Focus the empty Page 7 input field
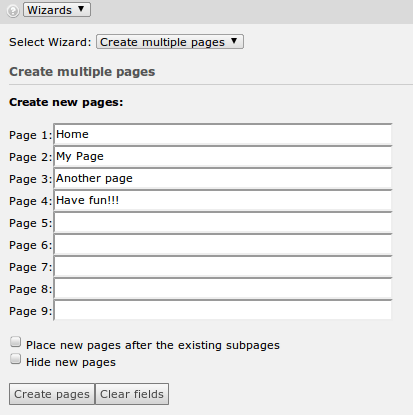 pyautogui.click(x=223, y=266)
